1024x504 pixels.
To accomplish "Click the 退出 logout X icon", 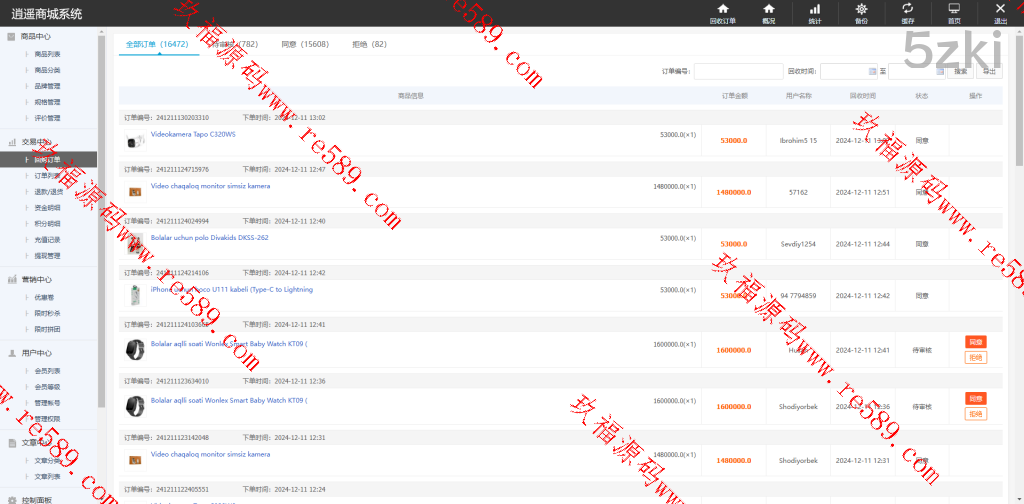I will [1000, 13].
